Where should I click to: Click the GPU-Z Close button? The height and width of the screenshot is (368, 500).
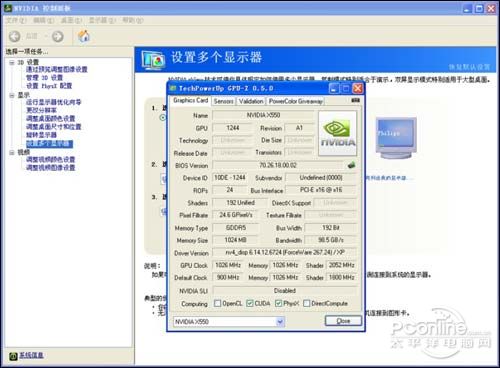tap(343, 321)
